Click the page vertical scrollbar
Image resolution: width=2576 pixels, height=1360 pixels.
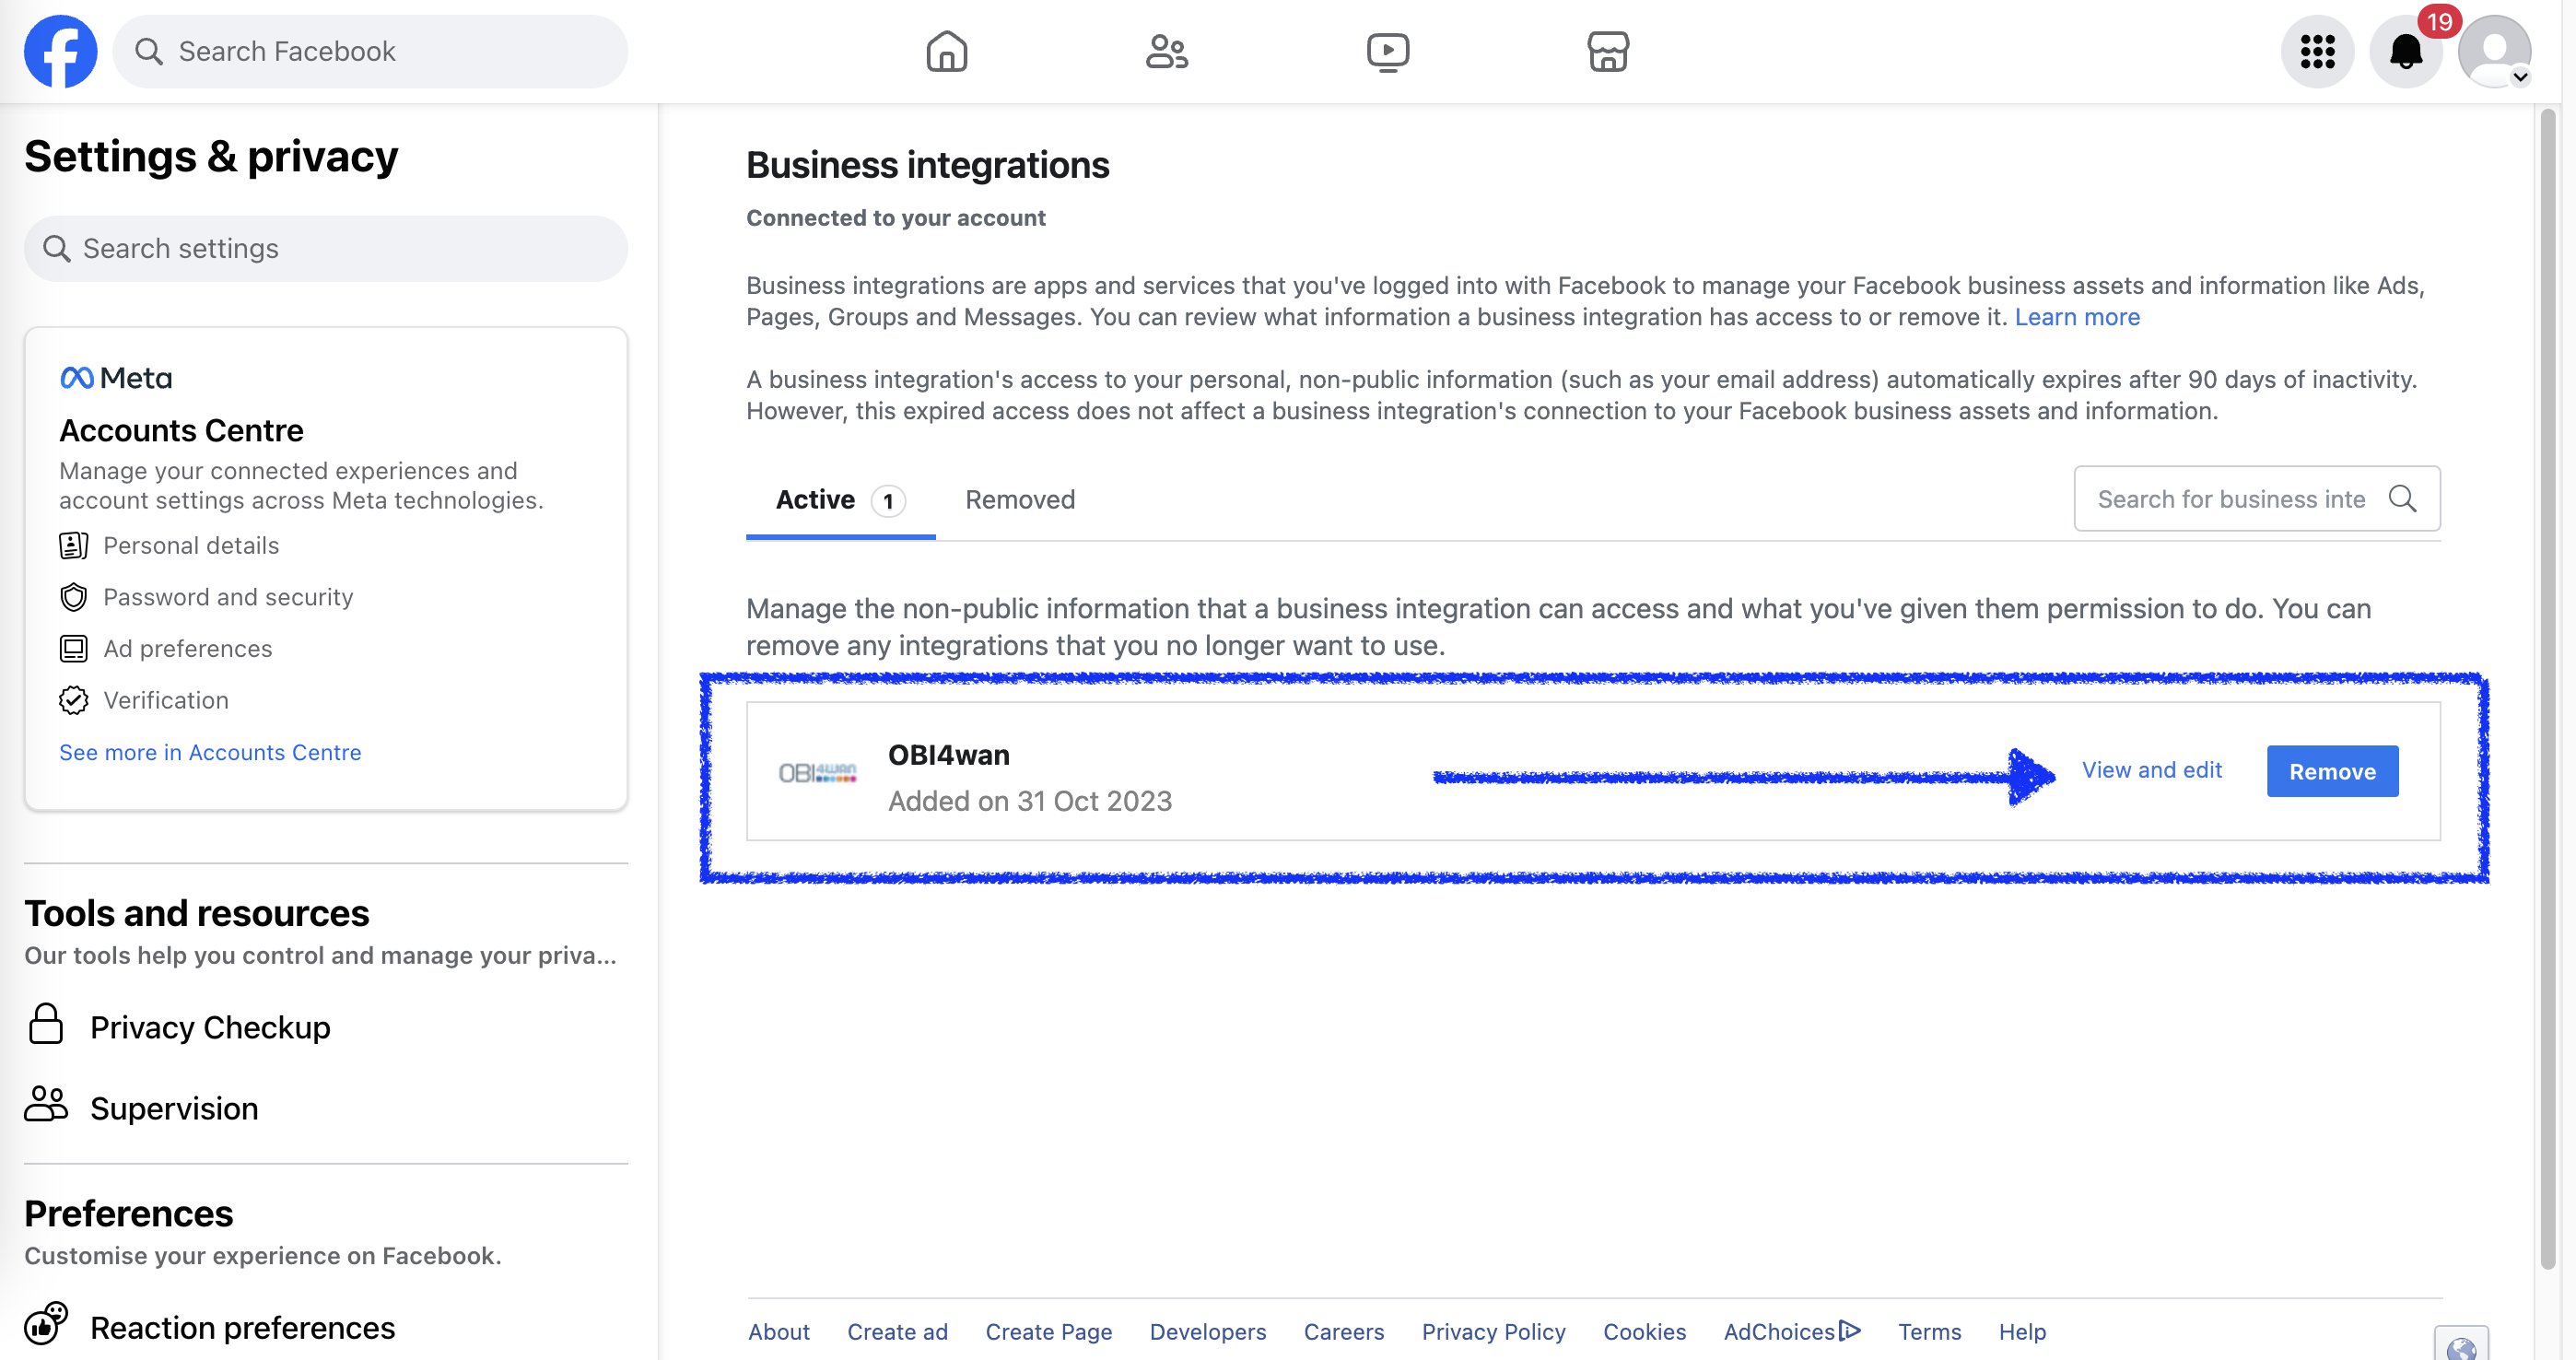2547,690
